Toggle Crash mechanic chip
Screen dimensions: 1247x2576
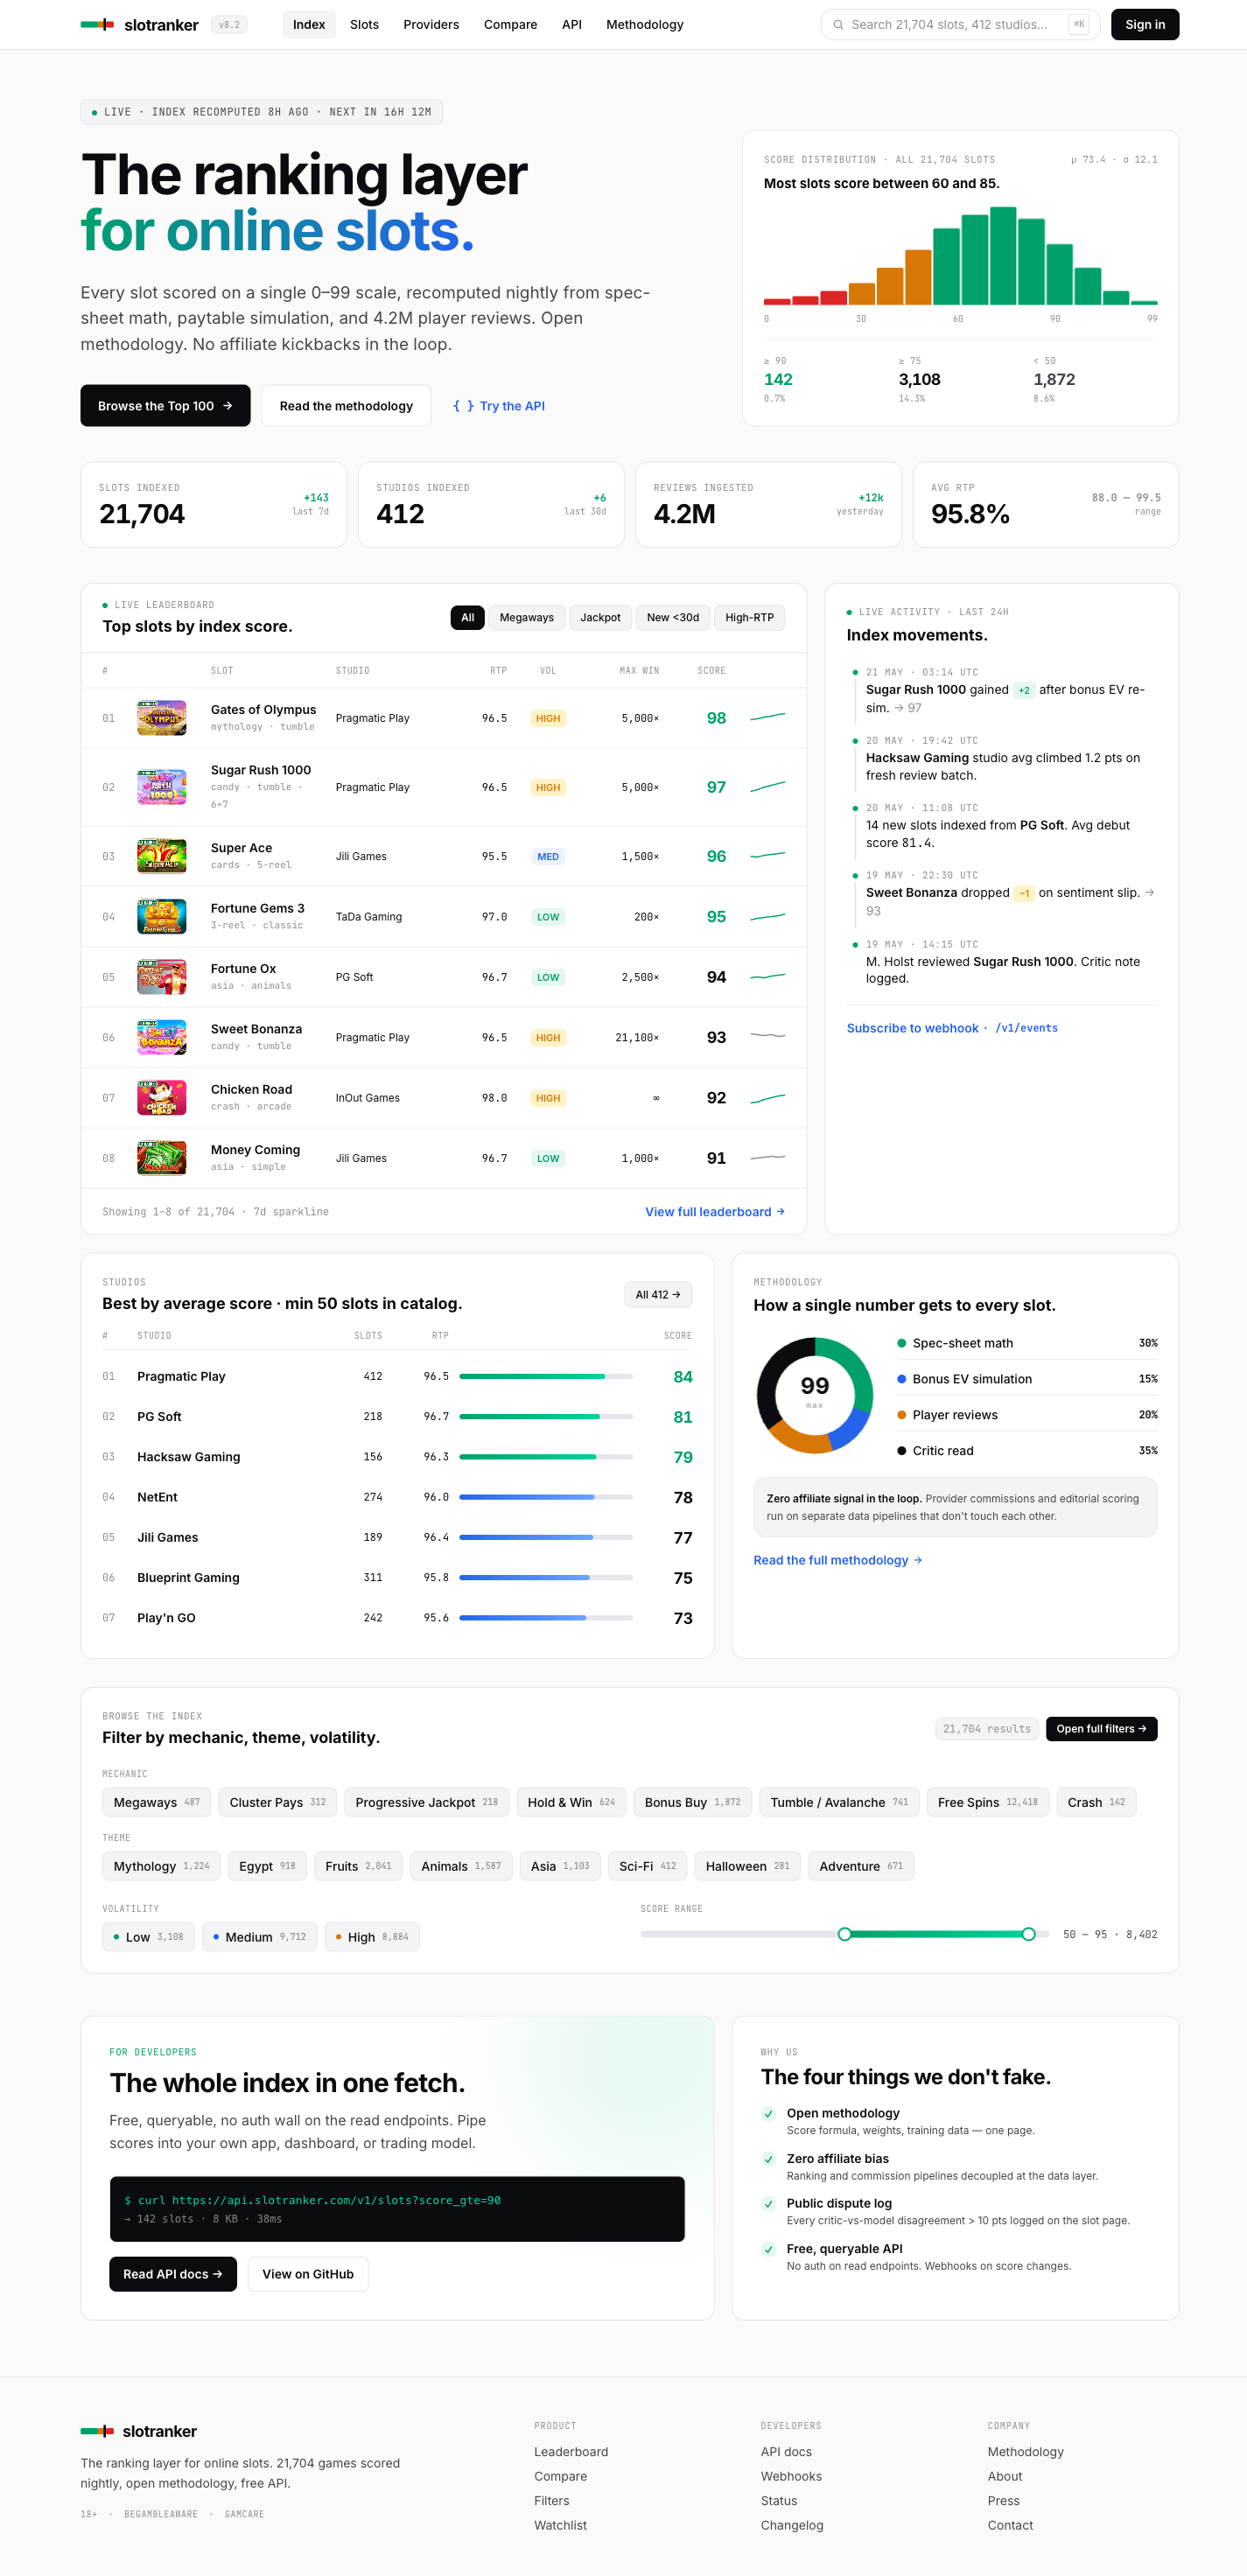(1096, 1802)
